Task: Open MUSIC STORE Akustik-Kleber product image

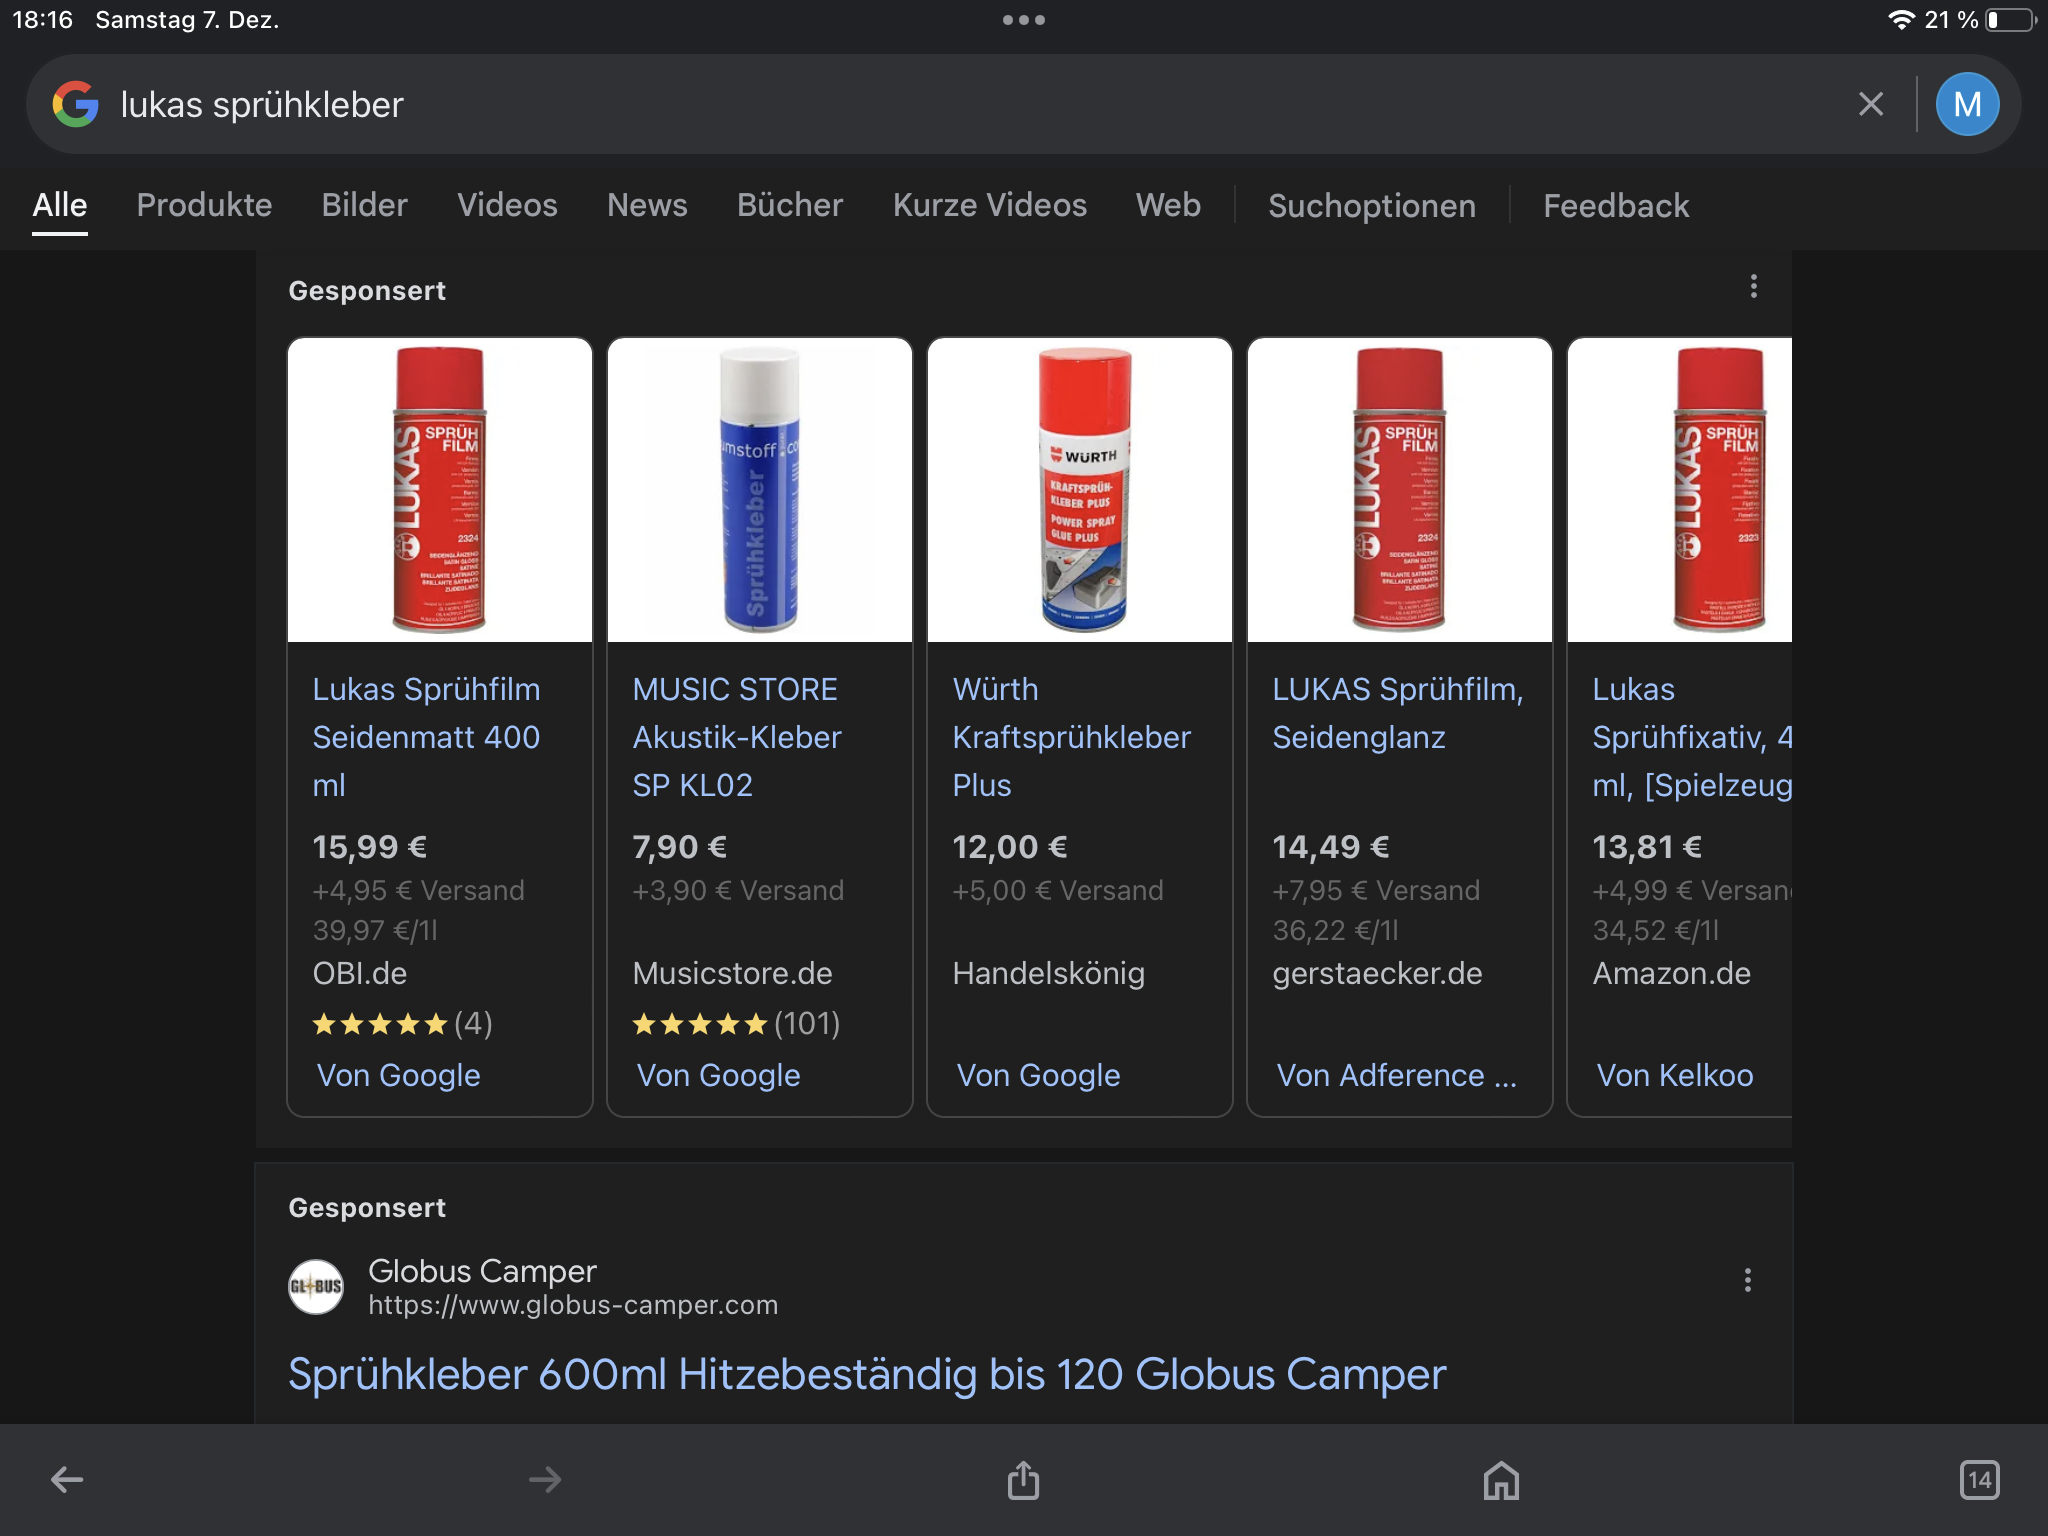Action: [x=760, y=490]
